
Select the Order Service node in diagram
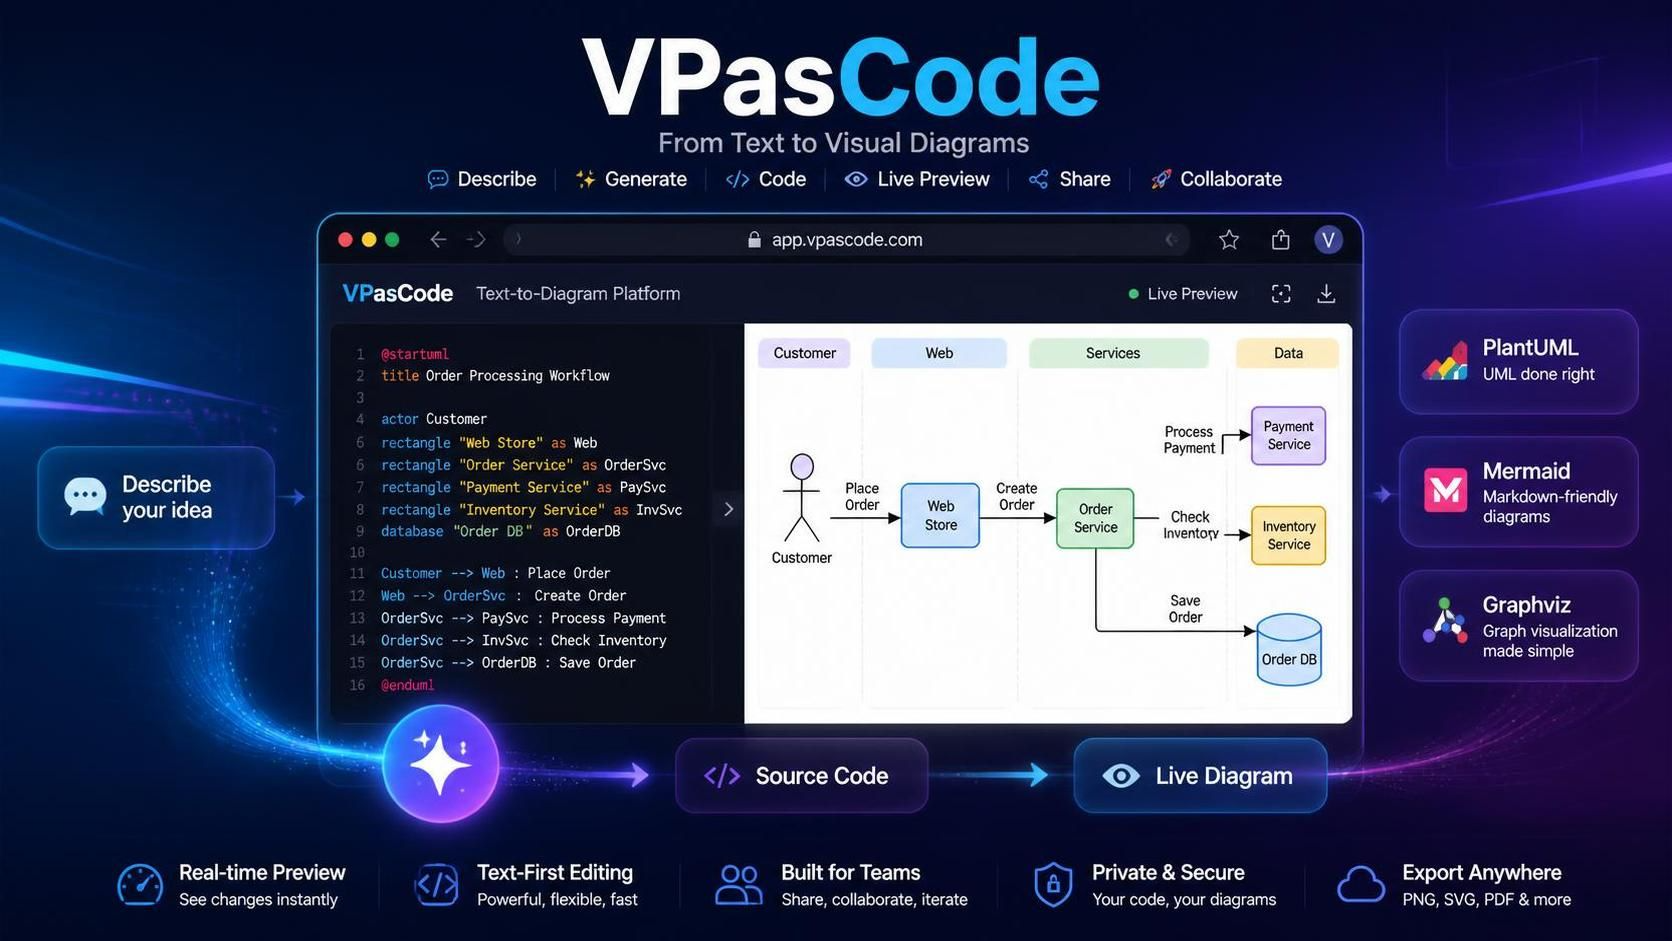1095,518
